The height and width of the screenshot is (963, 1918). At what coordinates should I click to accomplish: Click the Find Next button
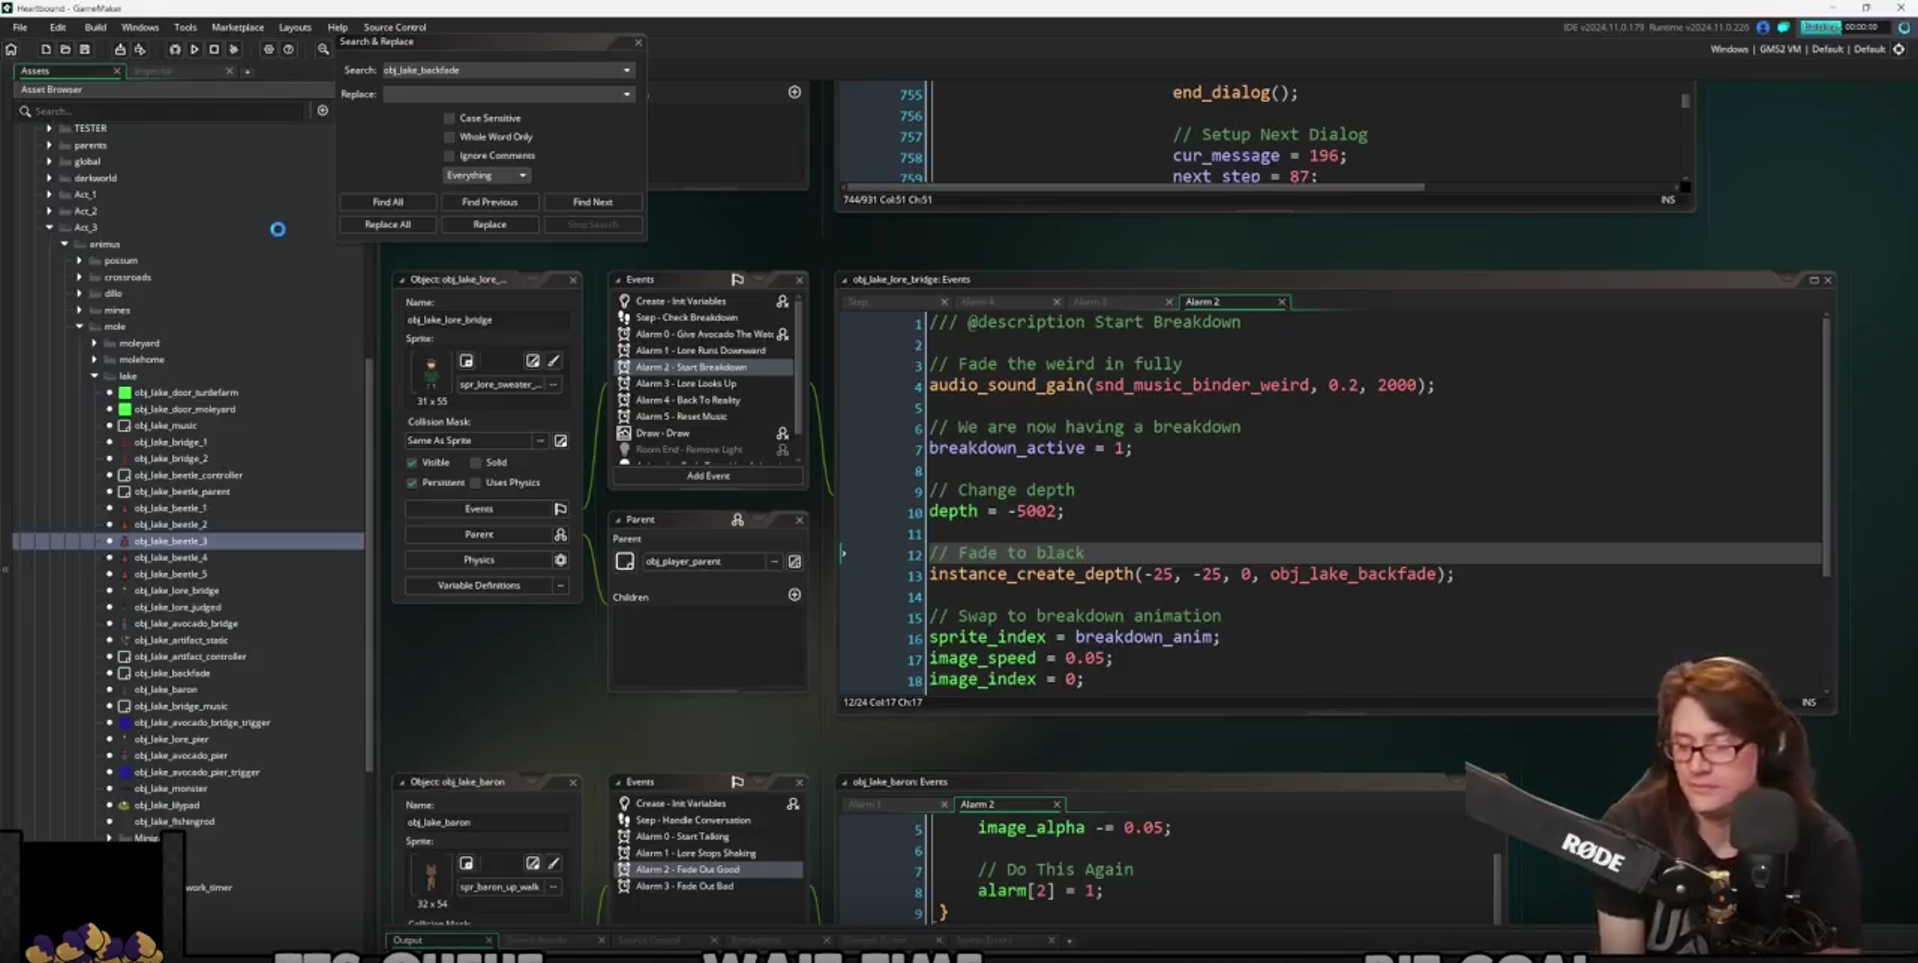[593, 203]
